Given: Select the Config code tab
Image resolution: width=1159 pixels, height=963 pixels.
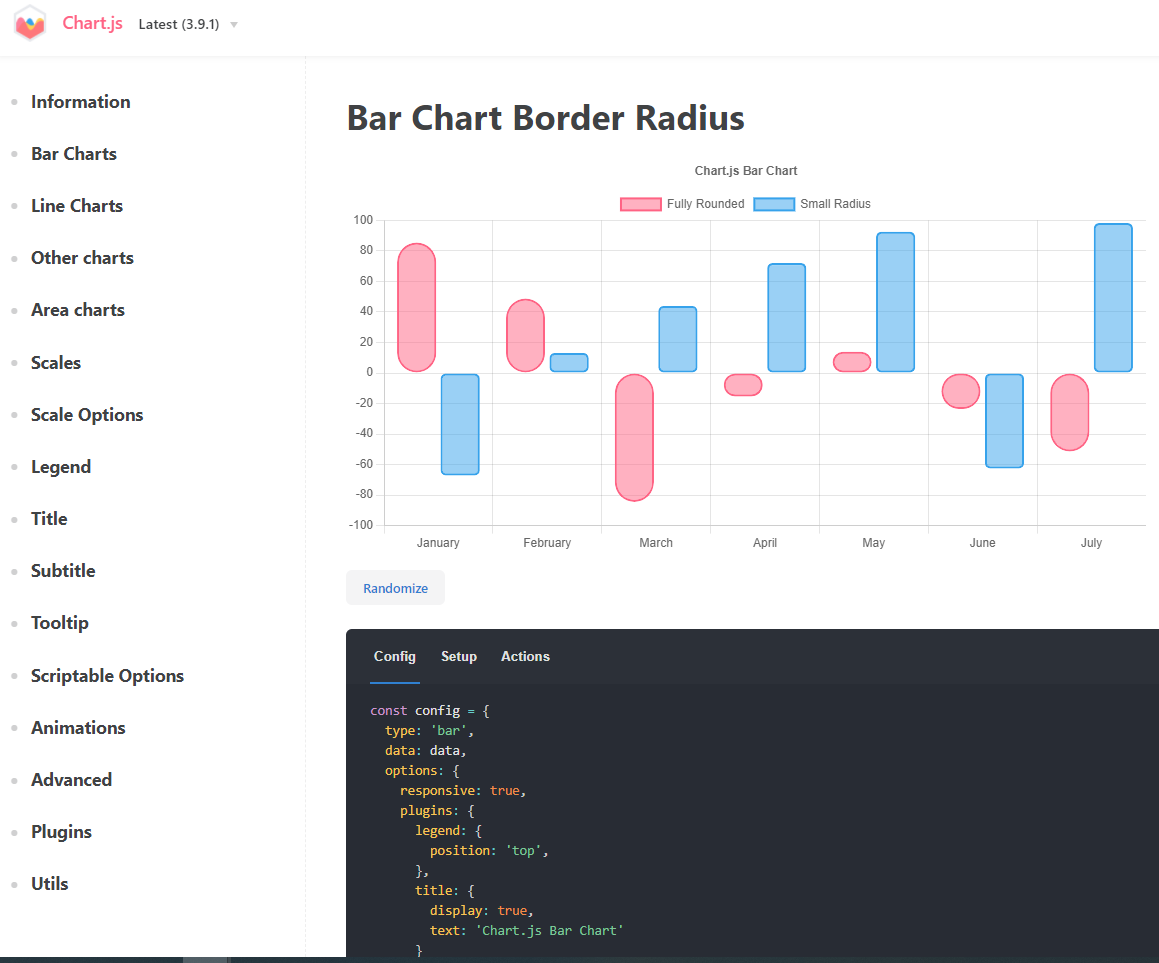Looking at the screenshot, I should [395, 657].
